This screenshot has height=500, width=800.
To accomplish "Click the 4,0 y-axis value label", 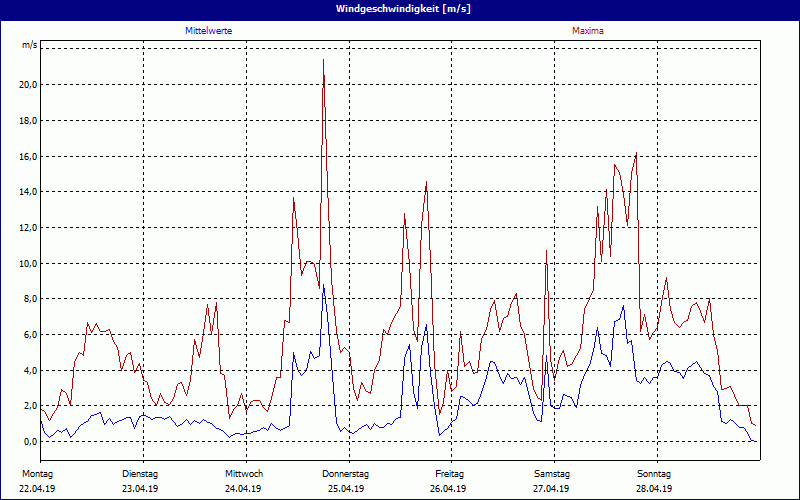I will pos(29,371).
